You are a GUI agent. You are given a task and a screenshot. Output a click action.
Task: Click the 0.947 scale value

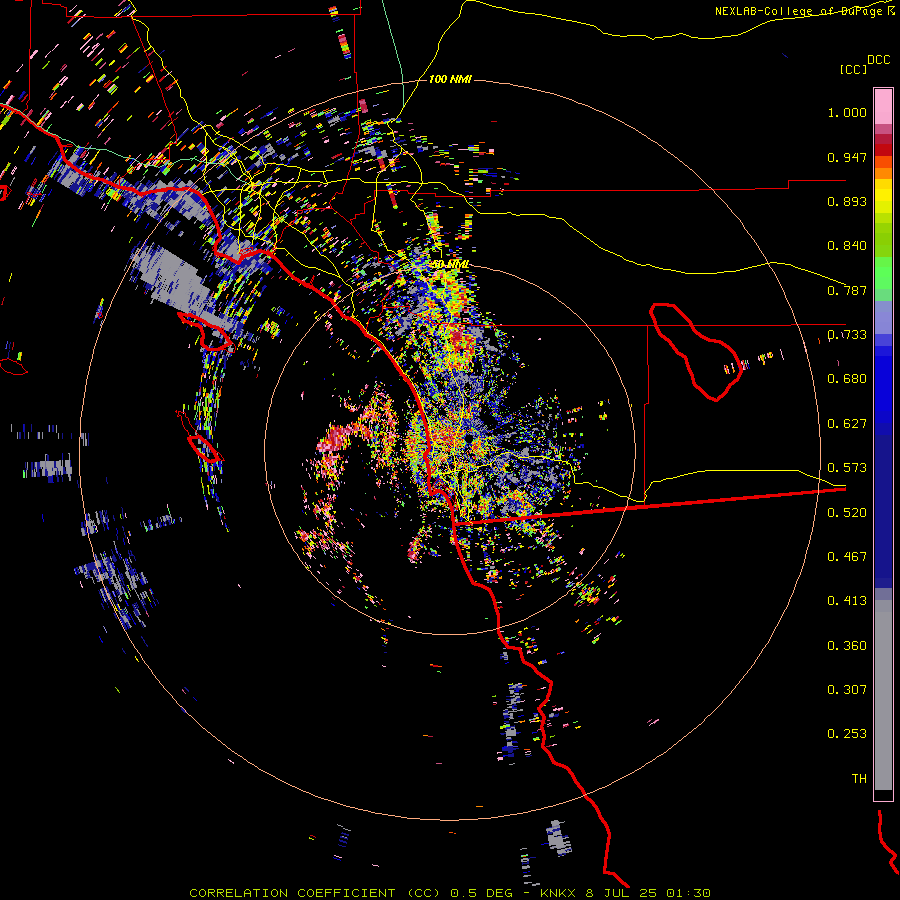[847, 157]
